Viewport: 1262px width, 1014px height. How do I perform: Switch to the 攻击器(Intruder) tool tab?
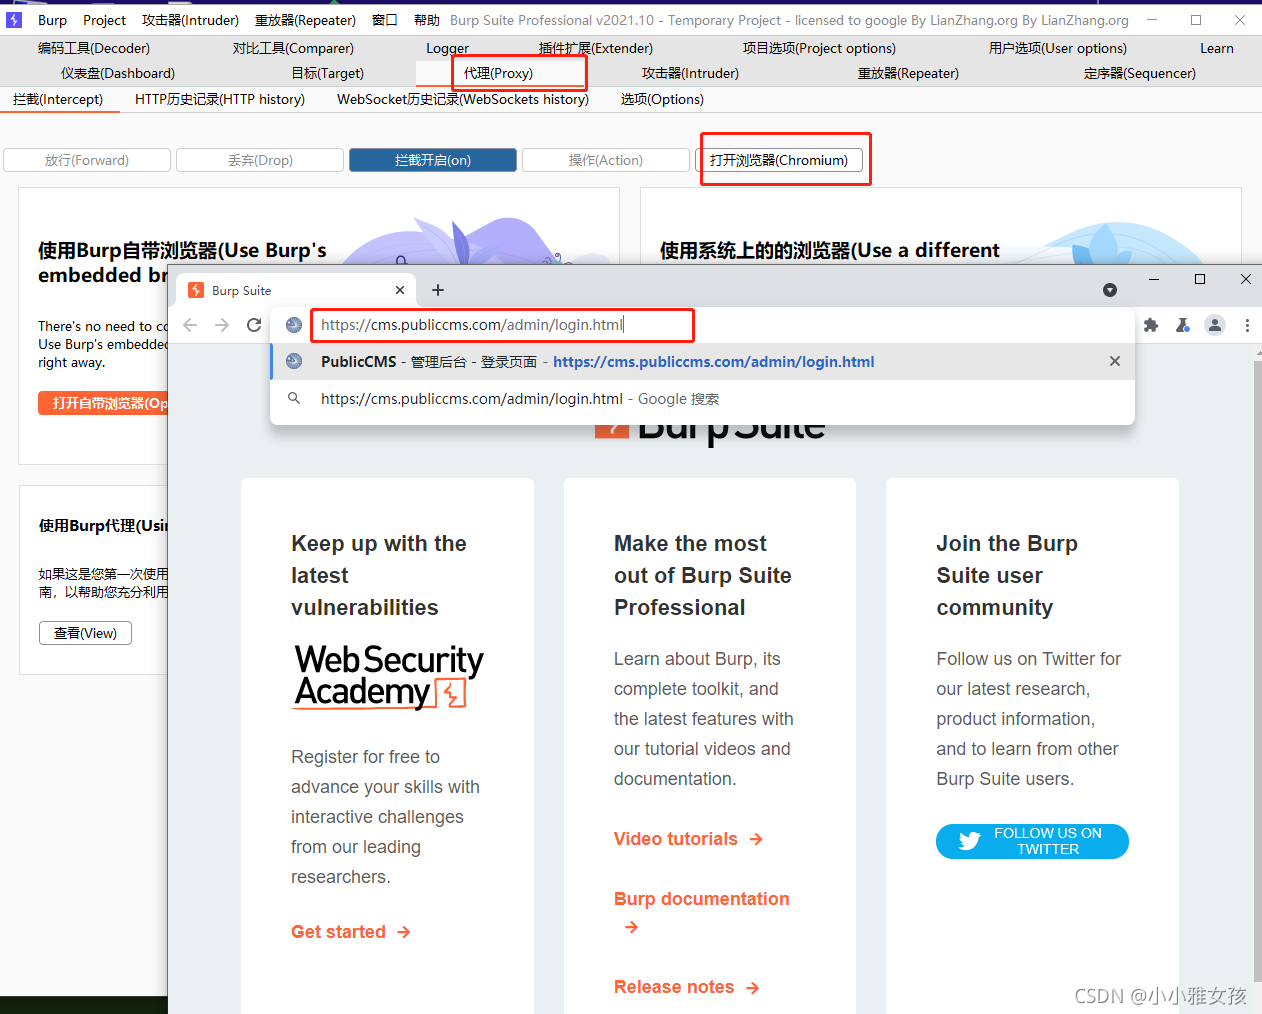pos(691,73)
